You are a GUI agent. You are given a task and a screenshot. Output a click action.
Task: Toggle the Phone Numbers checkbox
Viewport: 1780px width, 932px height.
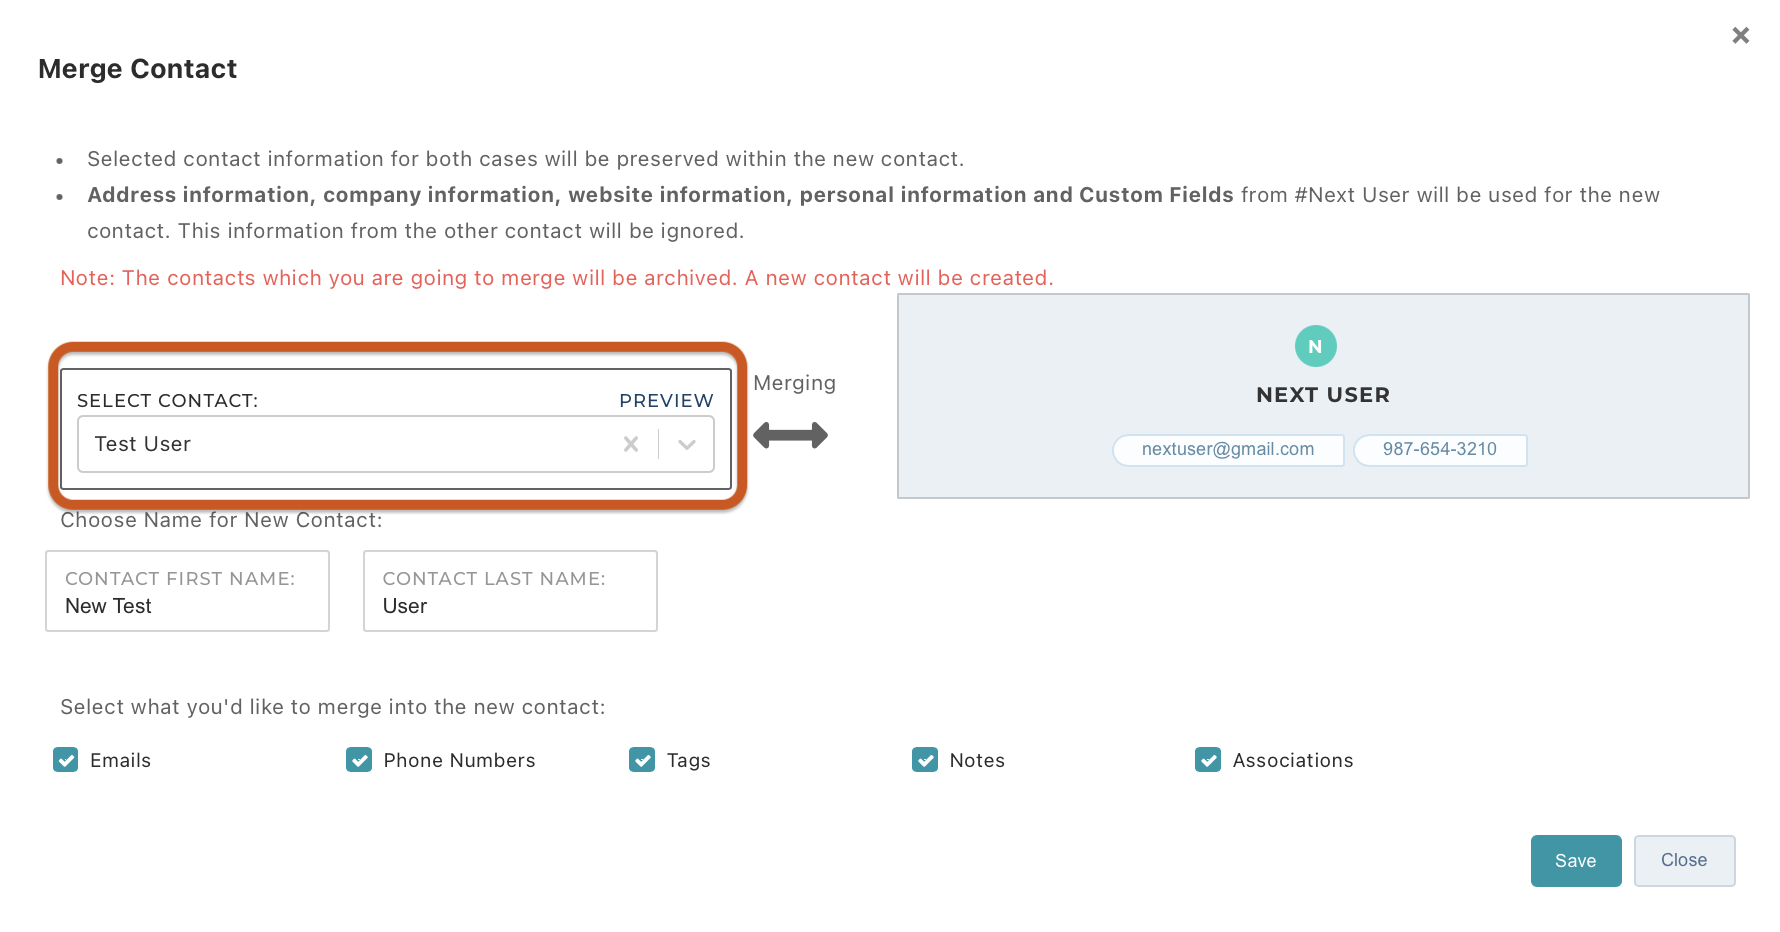pos(359,760)
